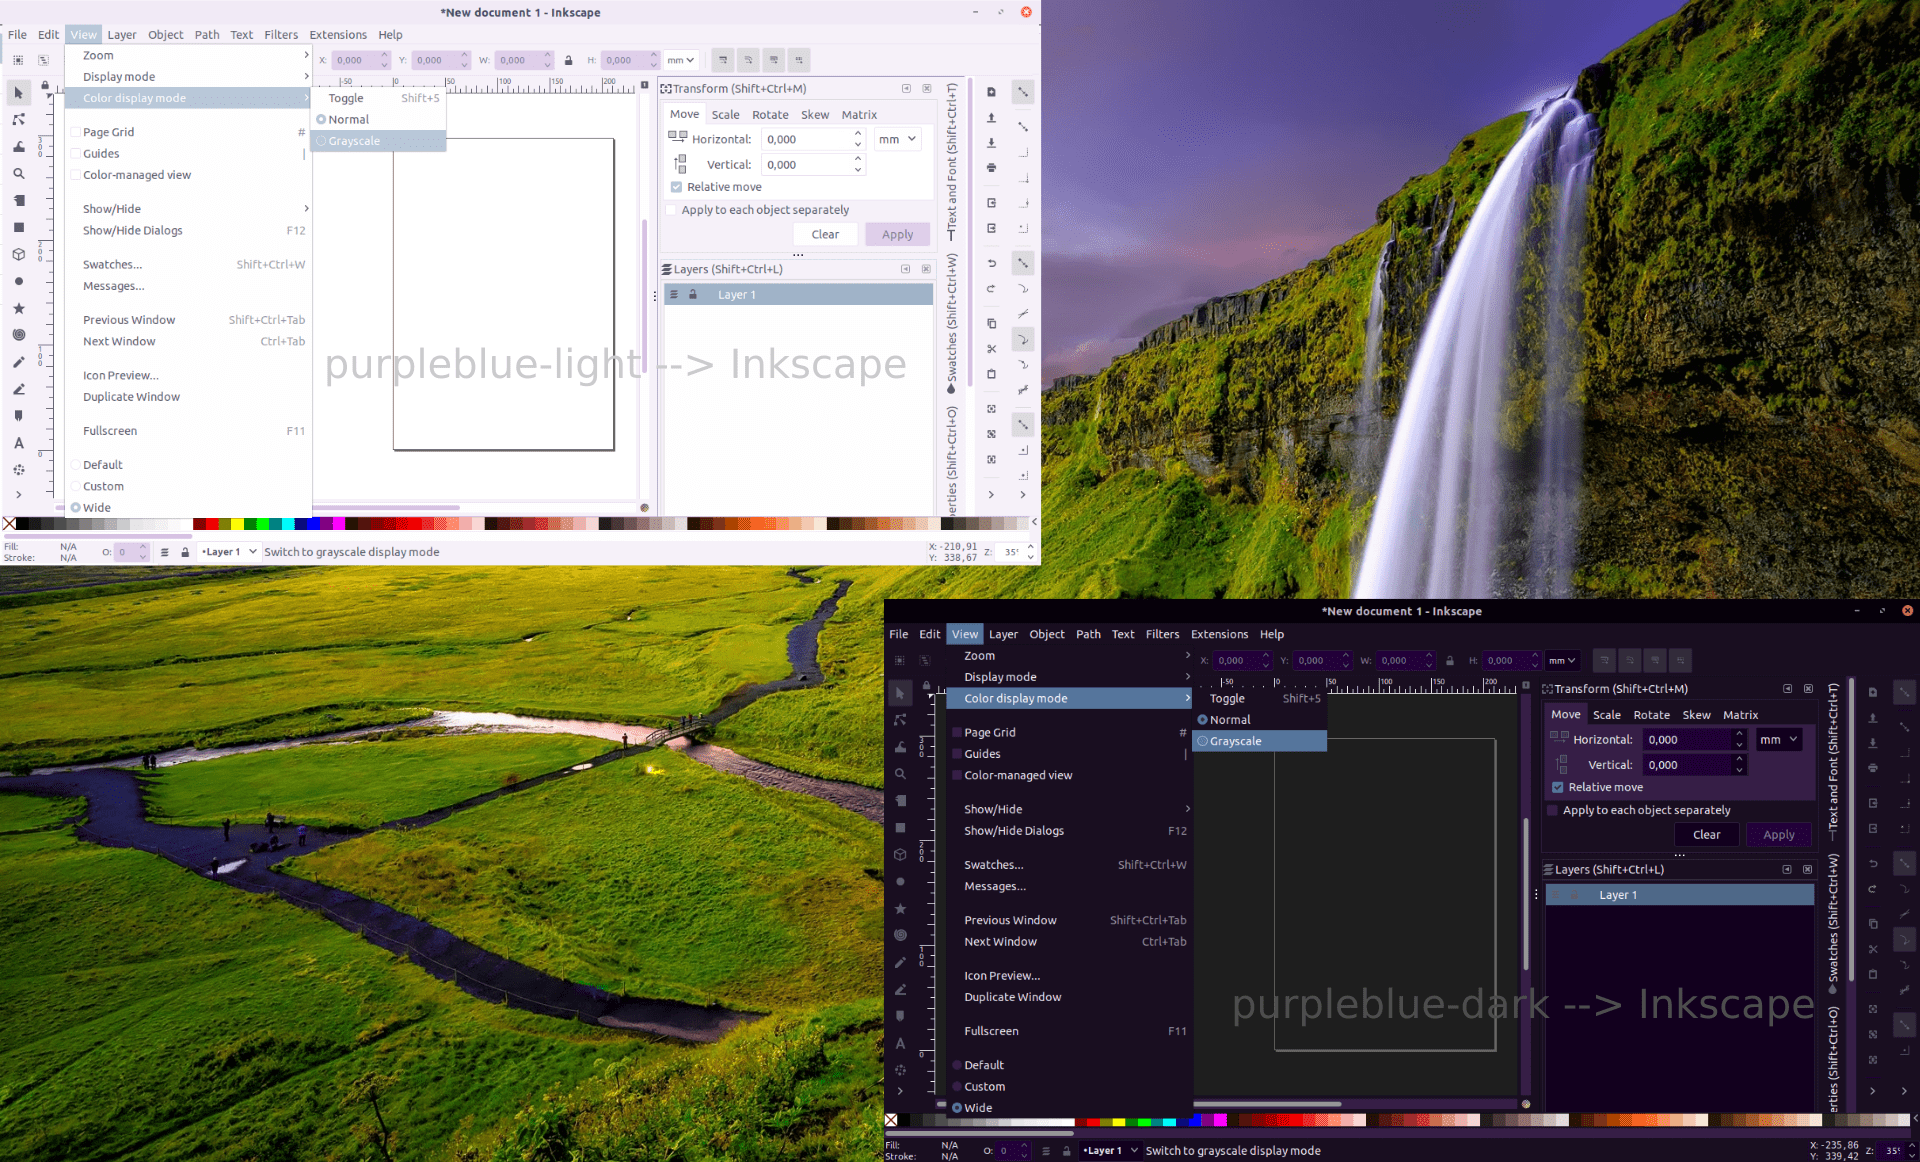Choose Duplicate Window in light View menu
1920x1162 pixels.
[x=188, y=397]
